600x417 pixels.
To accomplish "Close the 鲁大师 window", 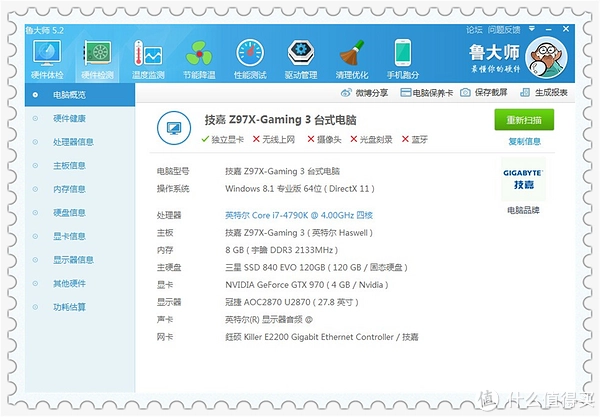I will 566,29.
